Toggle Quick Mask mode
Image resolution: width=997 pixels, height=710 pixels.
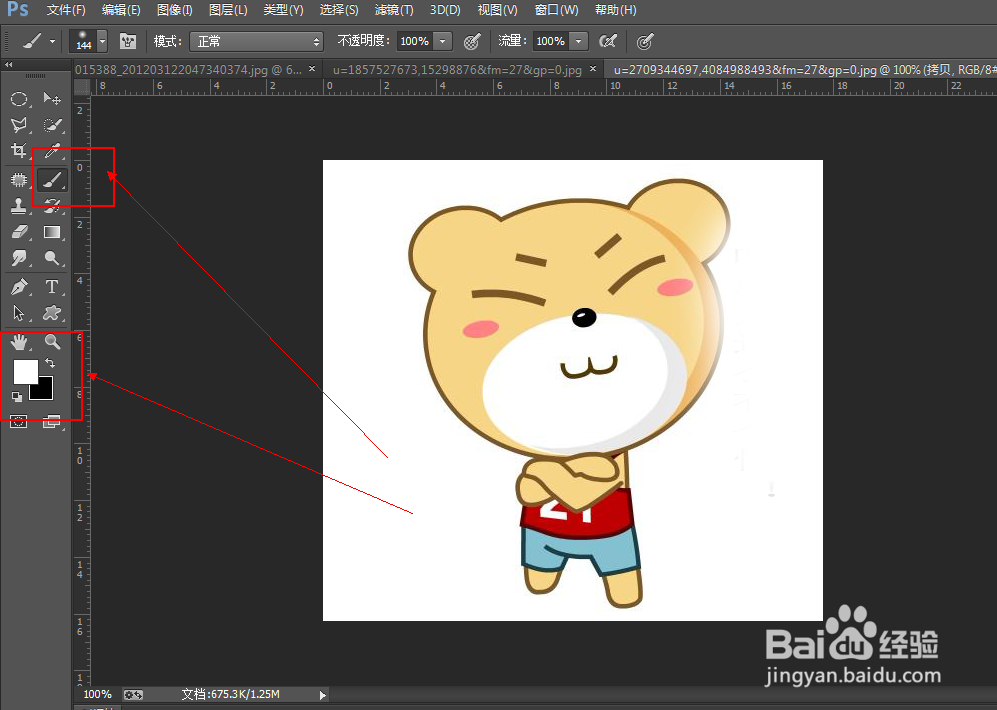click(x=19, y=421)
